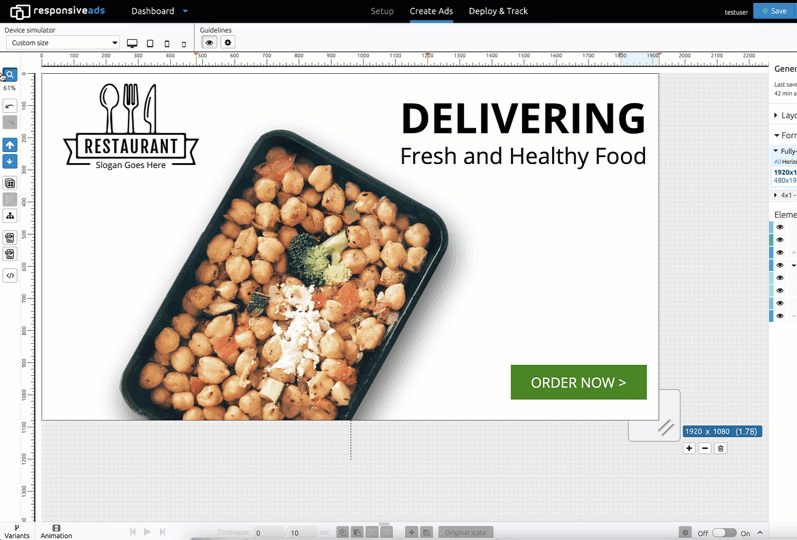Open guidelines settings gear
797x540 pixels.
(x=228, y=43)
